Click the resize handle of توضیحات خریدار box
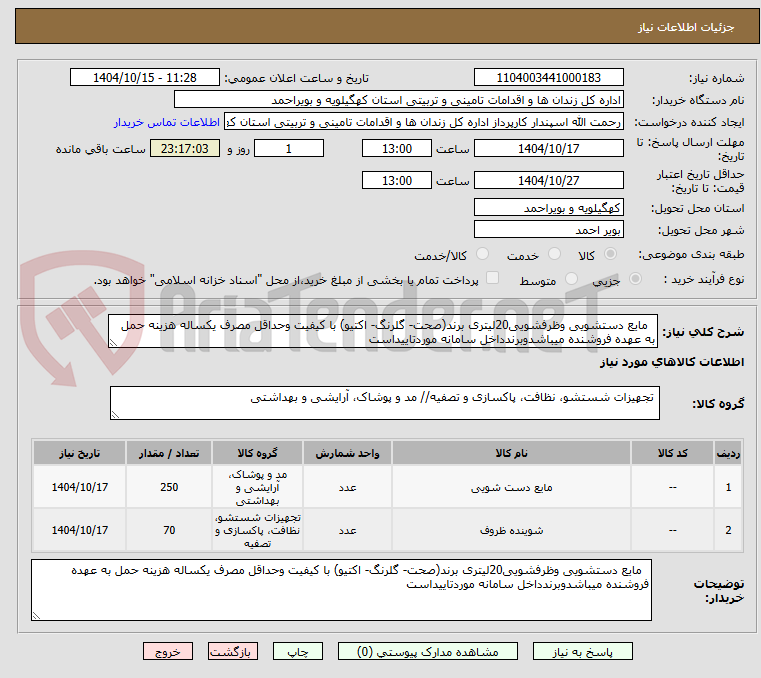The height and width of the screenshot is (678, 761). (x=36, y=616)
